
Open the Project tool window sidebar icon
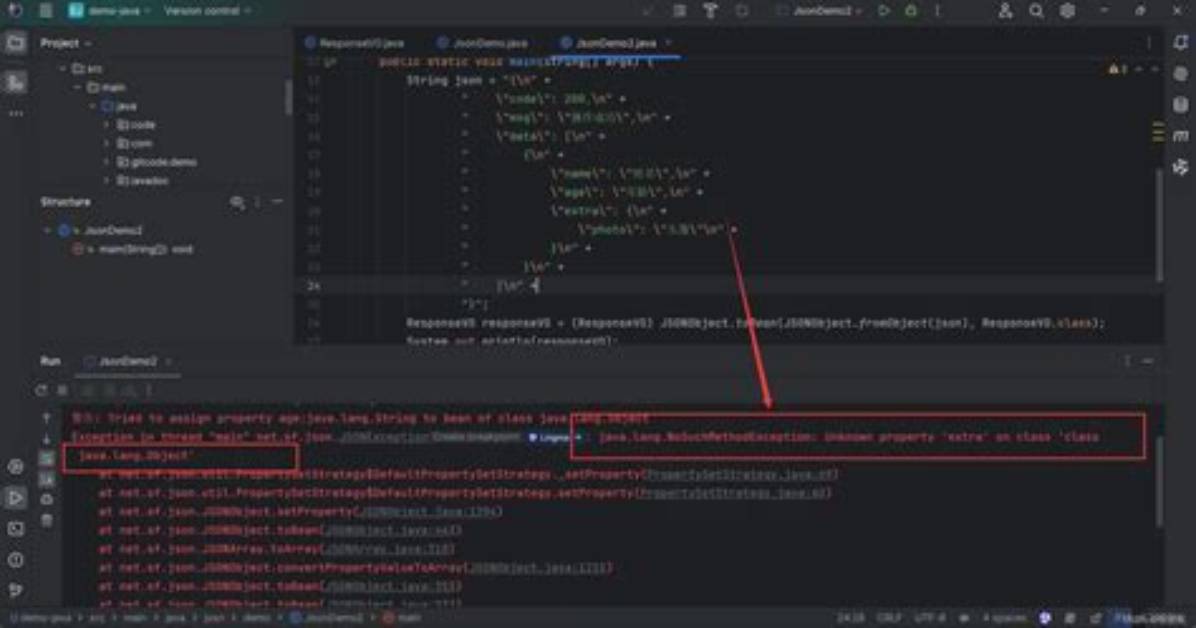pos(15,43)
